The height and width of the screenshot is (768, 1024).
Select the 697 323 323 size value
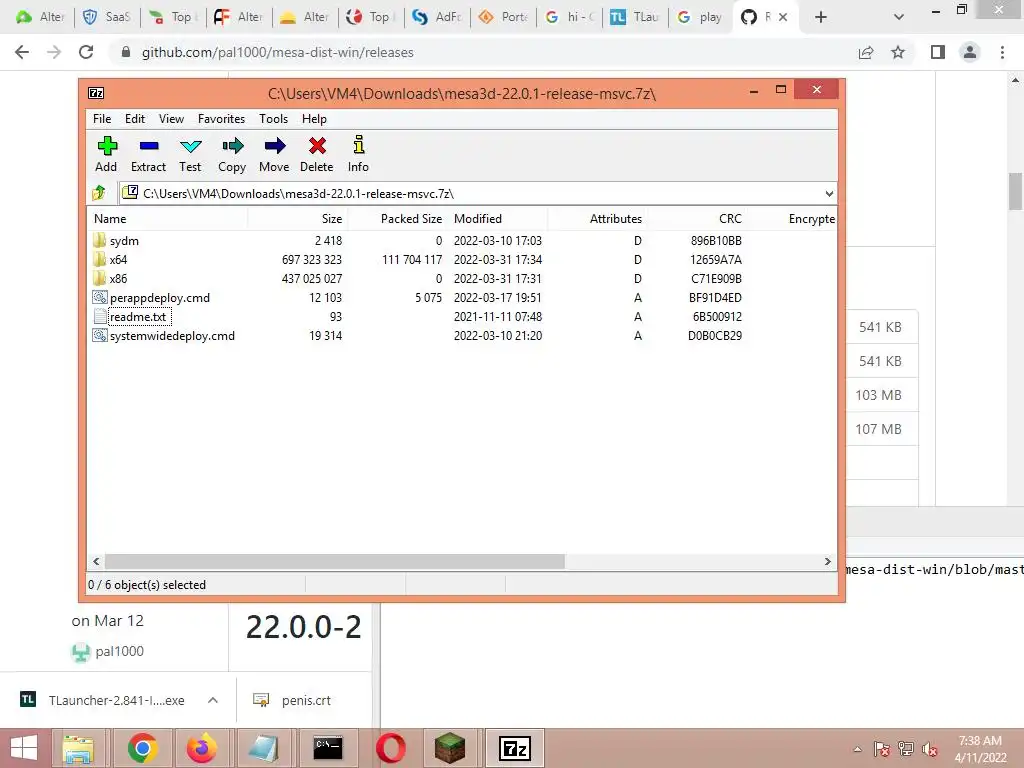312,259
